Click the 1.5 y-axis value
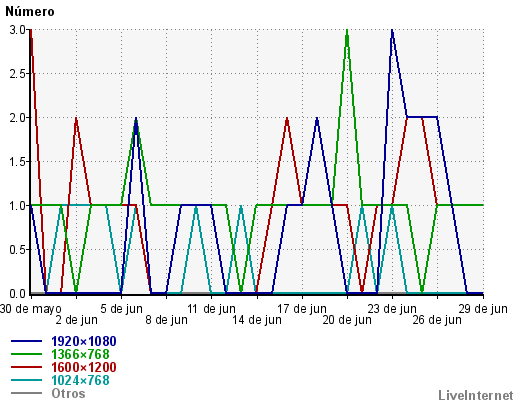This screenshot has width=520, height=405. pos(17,162)
